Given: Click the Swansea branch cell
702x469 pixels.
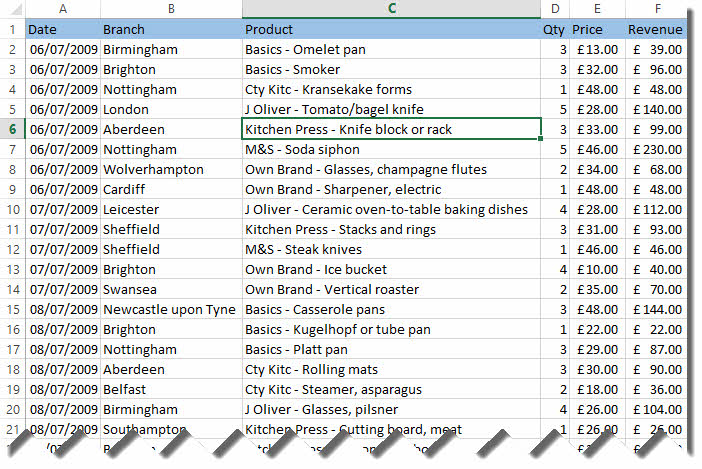Looking at the screenshot, I should pyautogui.click(x=171, y=290).
